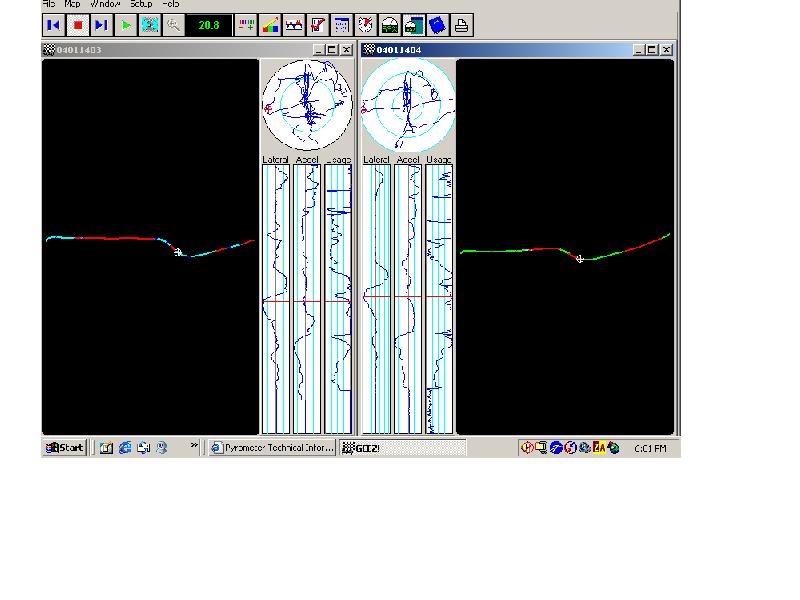
Task: Click the left window's friction circle plot
Action: click(x=308, y=104)
